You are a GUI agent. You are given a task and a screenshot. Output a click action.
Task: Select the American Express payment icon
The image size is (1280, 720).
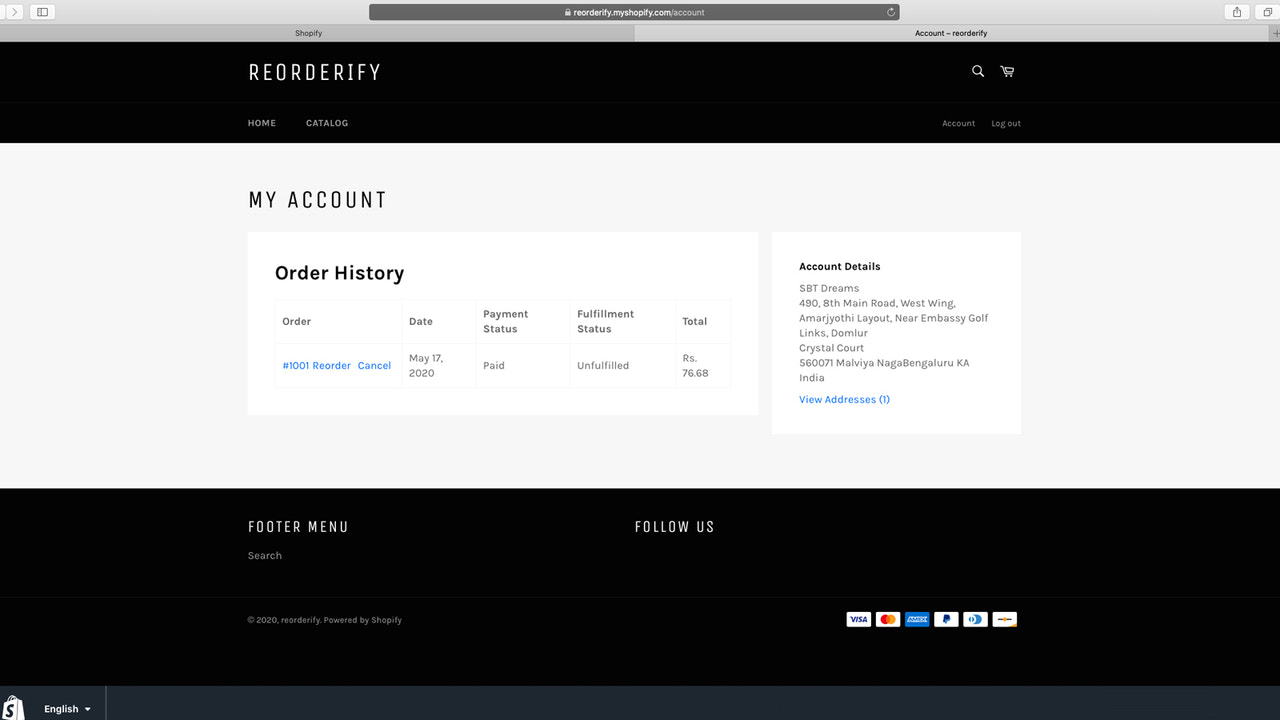(916, 619)
